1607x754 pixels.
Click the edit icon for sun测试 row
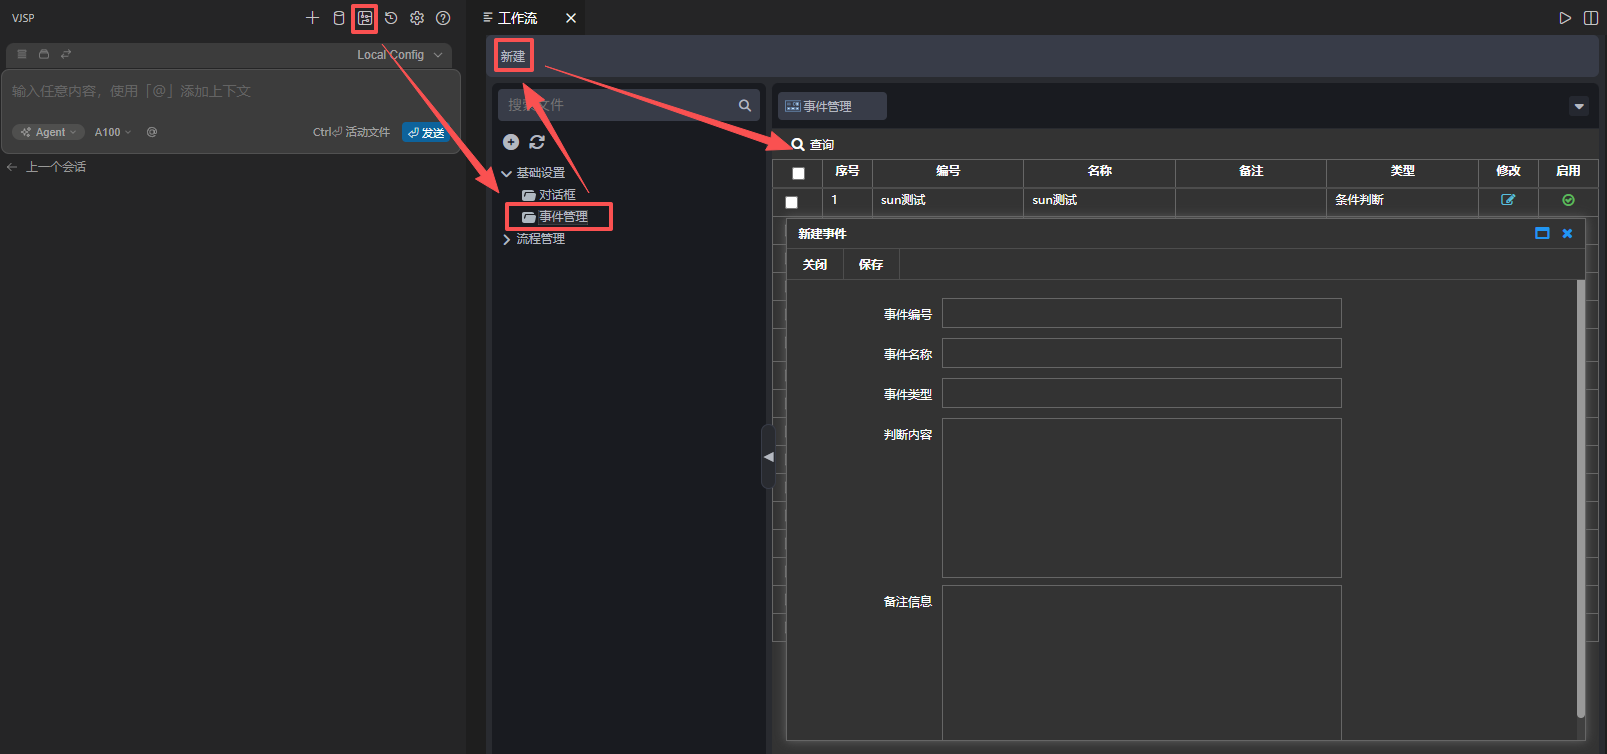[1508, 200]
